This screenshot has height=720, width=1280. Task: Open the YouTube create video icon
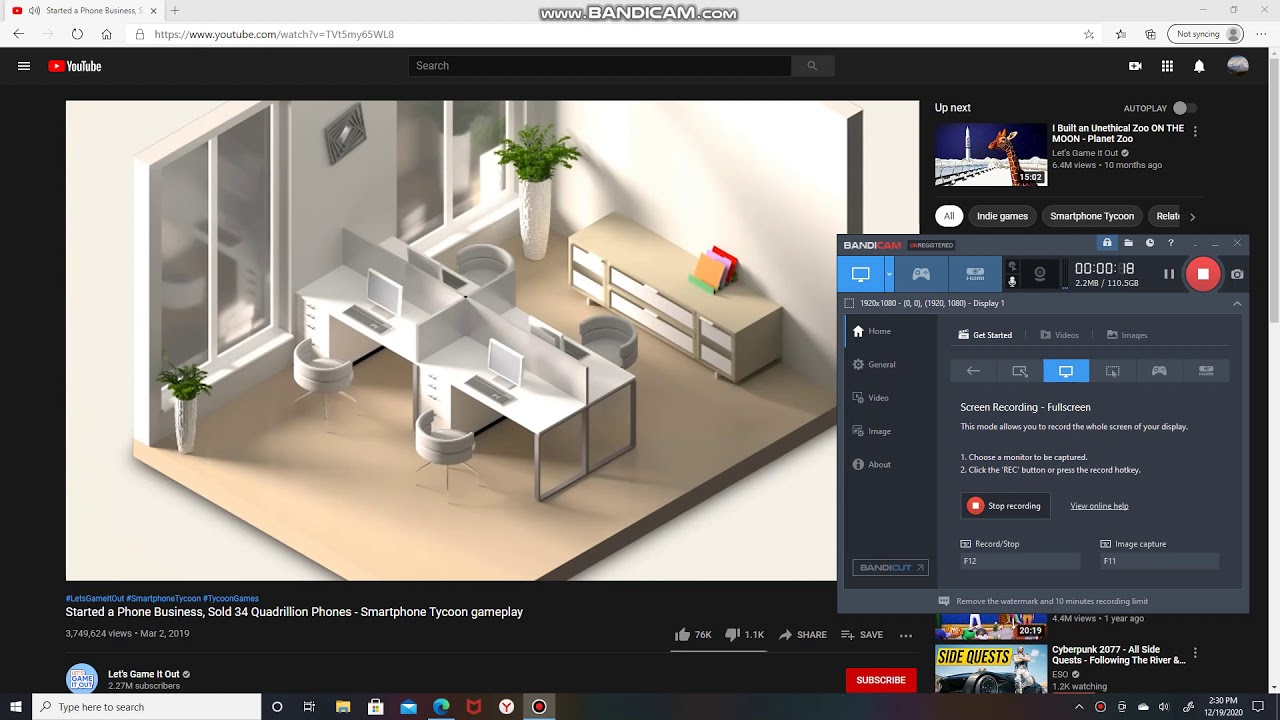(1135, 66)
